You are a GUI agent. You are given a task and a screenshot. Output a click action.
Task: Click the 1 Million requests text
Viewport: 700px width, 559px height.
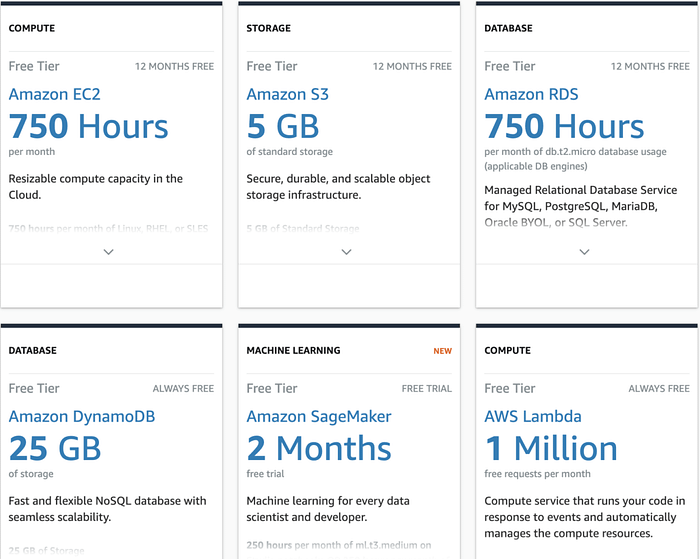(x=551, y=448)
